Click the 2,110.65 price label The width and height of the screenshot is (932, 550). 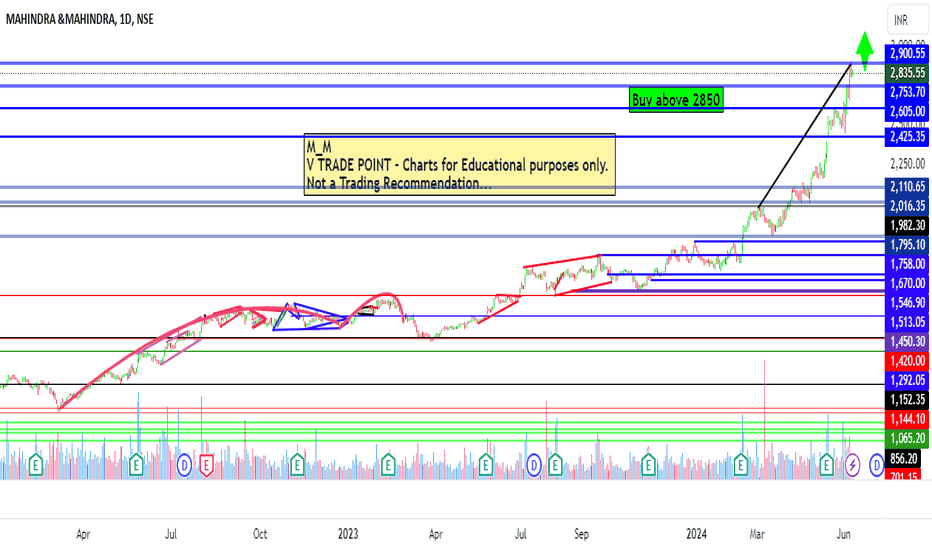coord(907,187)
